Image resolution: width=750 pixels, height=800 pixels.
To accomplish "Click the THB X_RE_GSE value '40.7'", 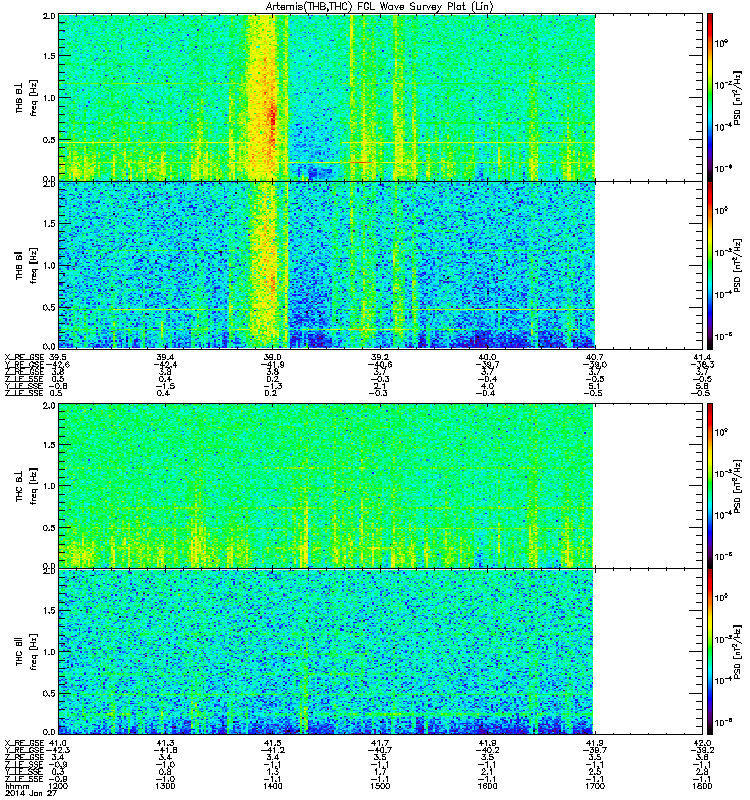I will point(595,357).
